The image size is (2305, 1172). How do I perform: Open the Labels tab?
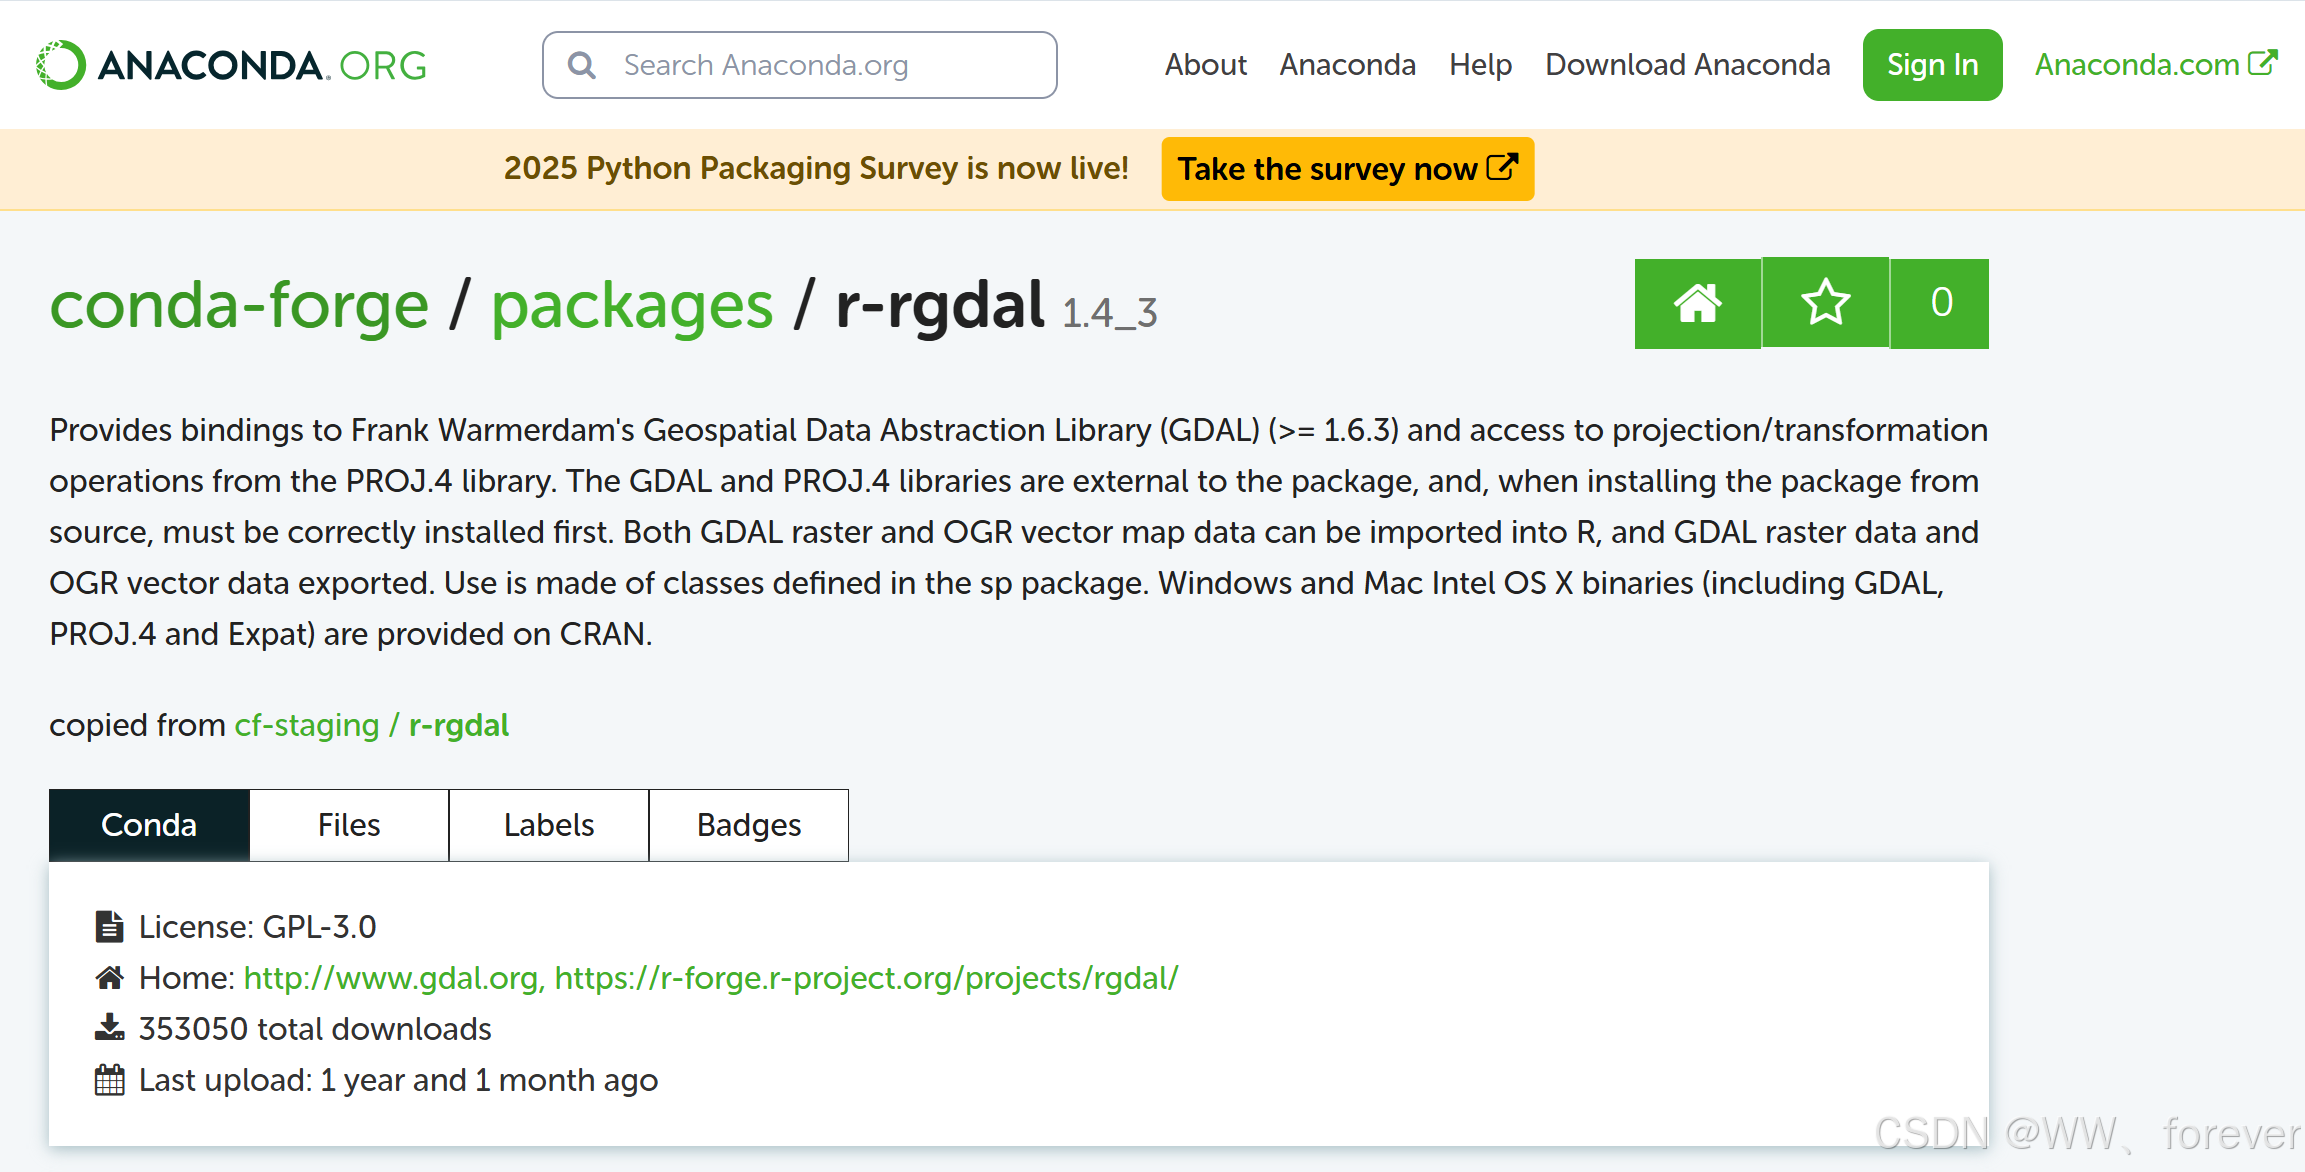click(548, 825)
